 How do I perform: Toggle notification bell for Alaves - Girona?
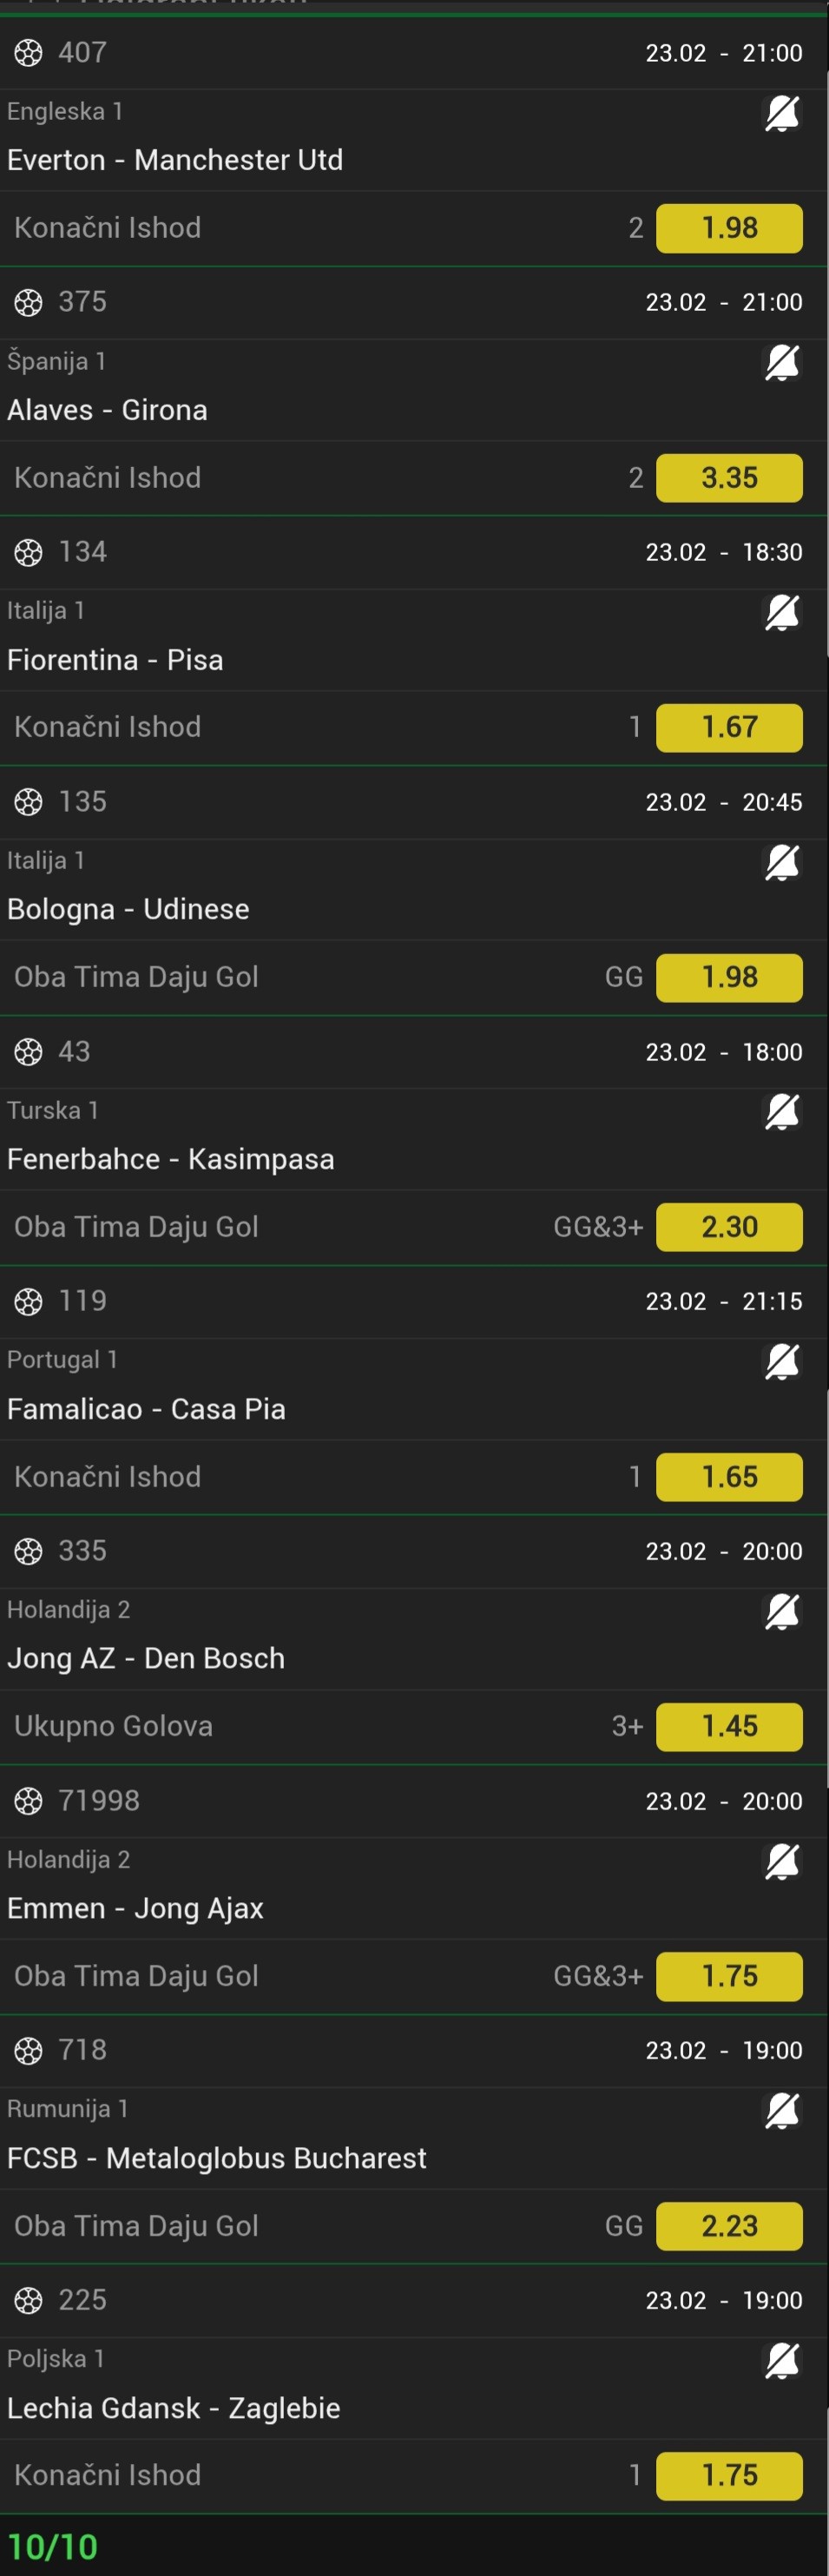click(x=782, y=363)
